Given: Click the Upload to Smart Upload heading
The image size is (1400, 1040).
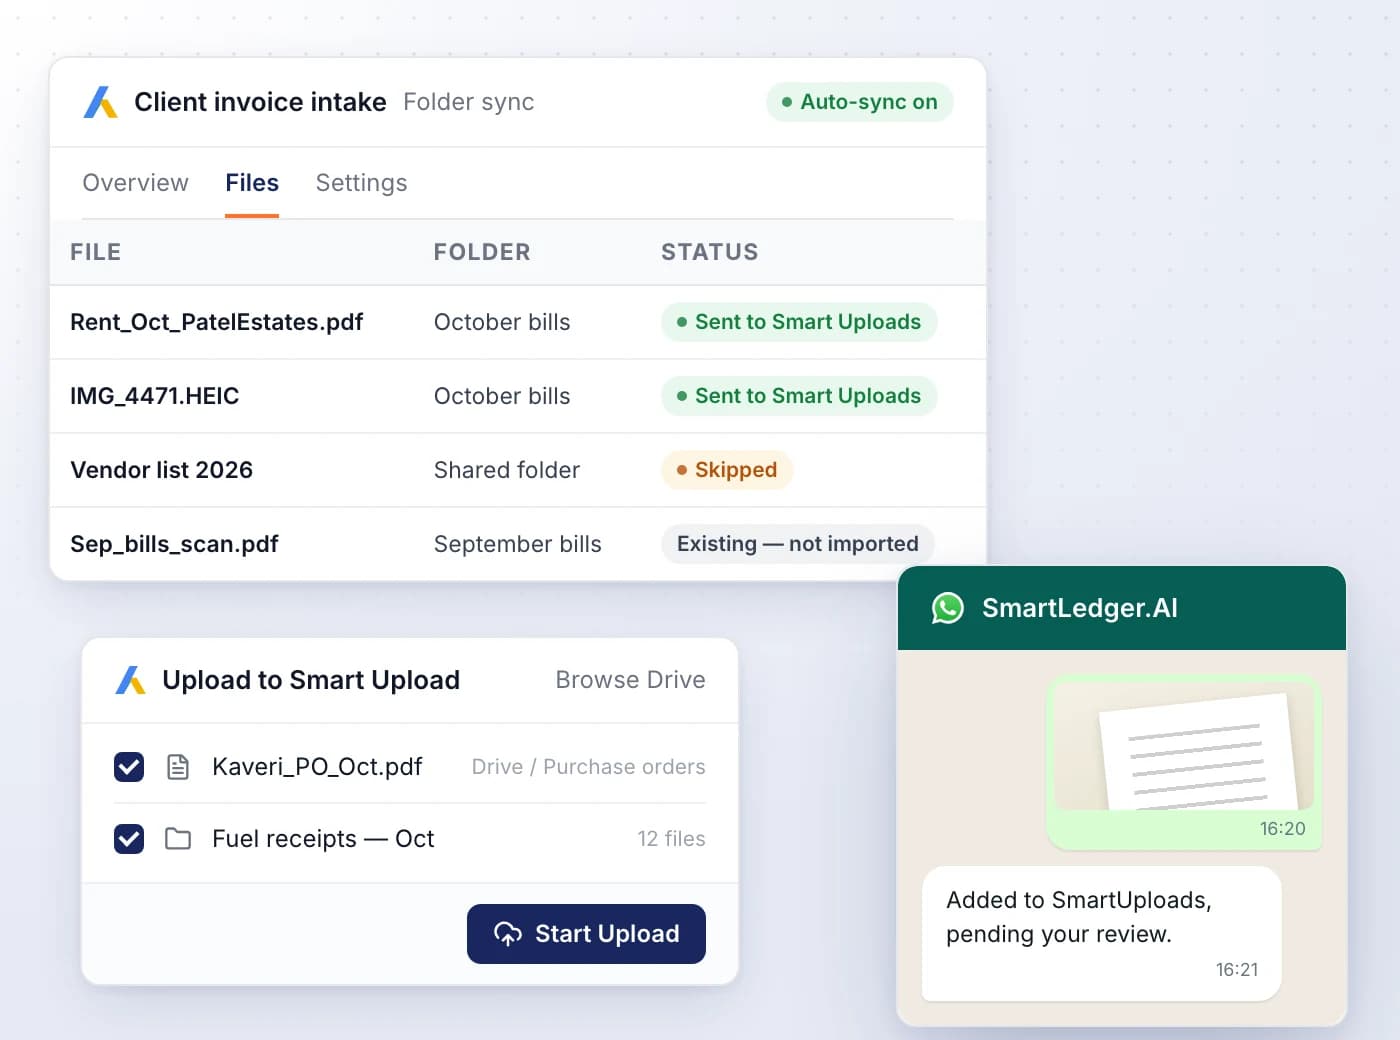Looking at the screenshot, I should [x=311, y=680].
